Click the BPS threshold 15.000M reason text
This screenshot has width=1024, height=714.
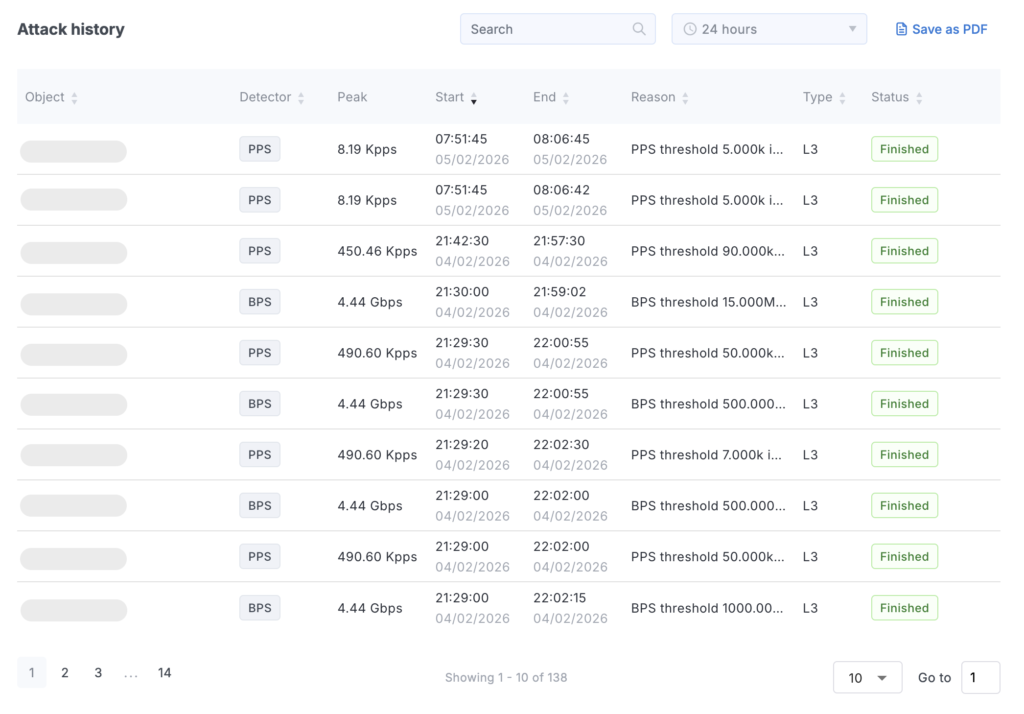709,302
